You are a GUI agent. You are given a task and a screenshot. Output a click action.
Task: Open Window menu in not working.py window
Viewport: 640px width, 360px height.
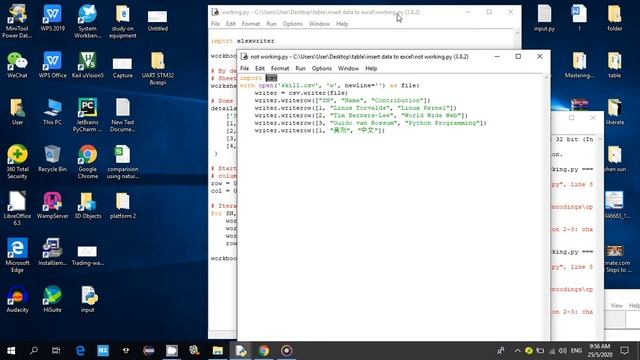(x=348, y=68)
